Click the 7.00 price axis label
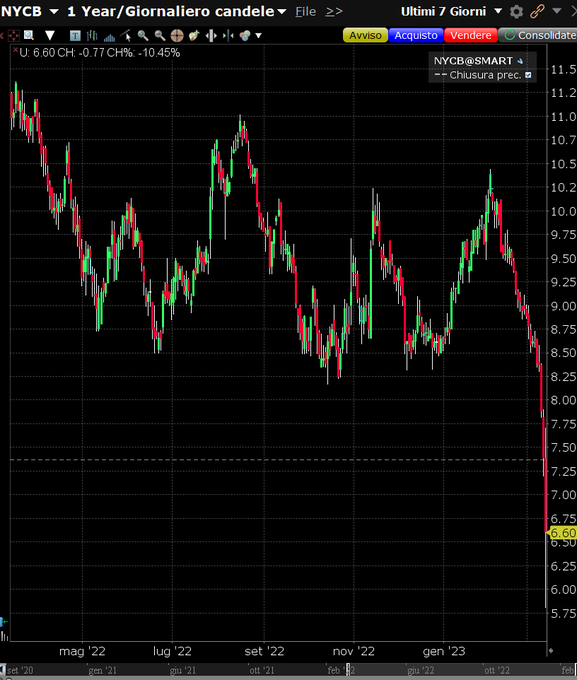 (563, 494)
